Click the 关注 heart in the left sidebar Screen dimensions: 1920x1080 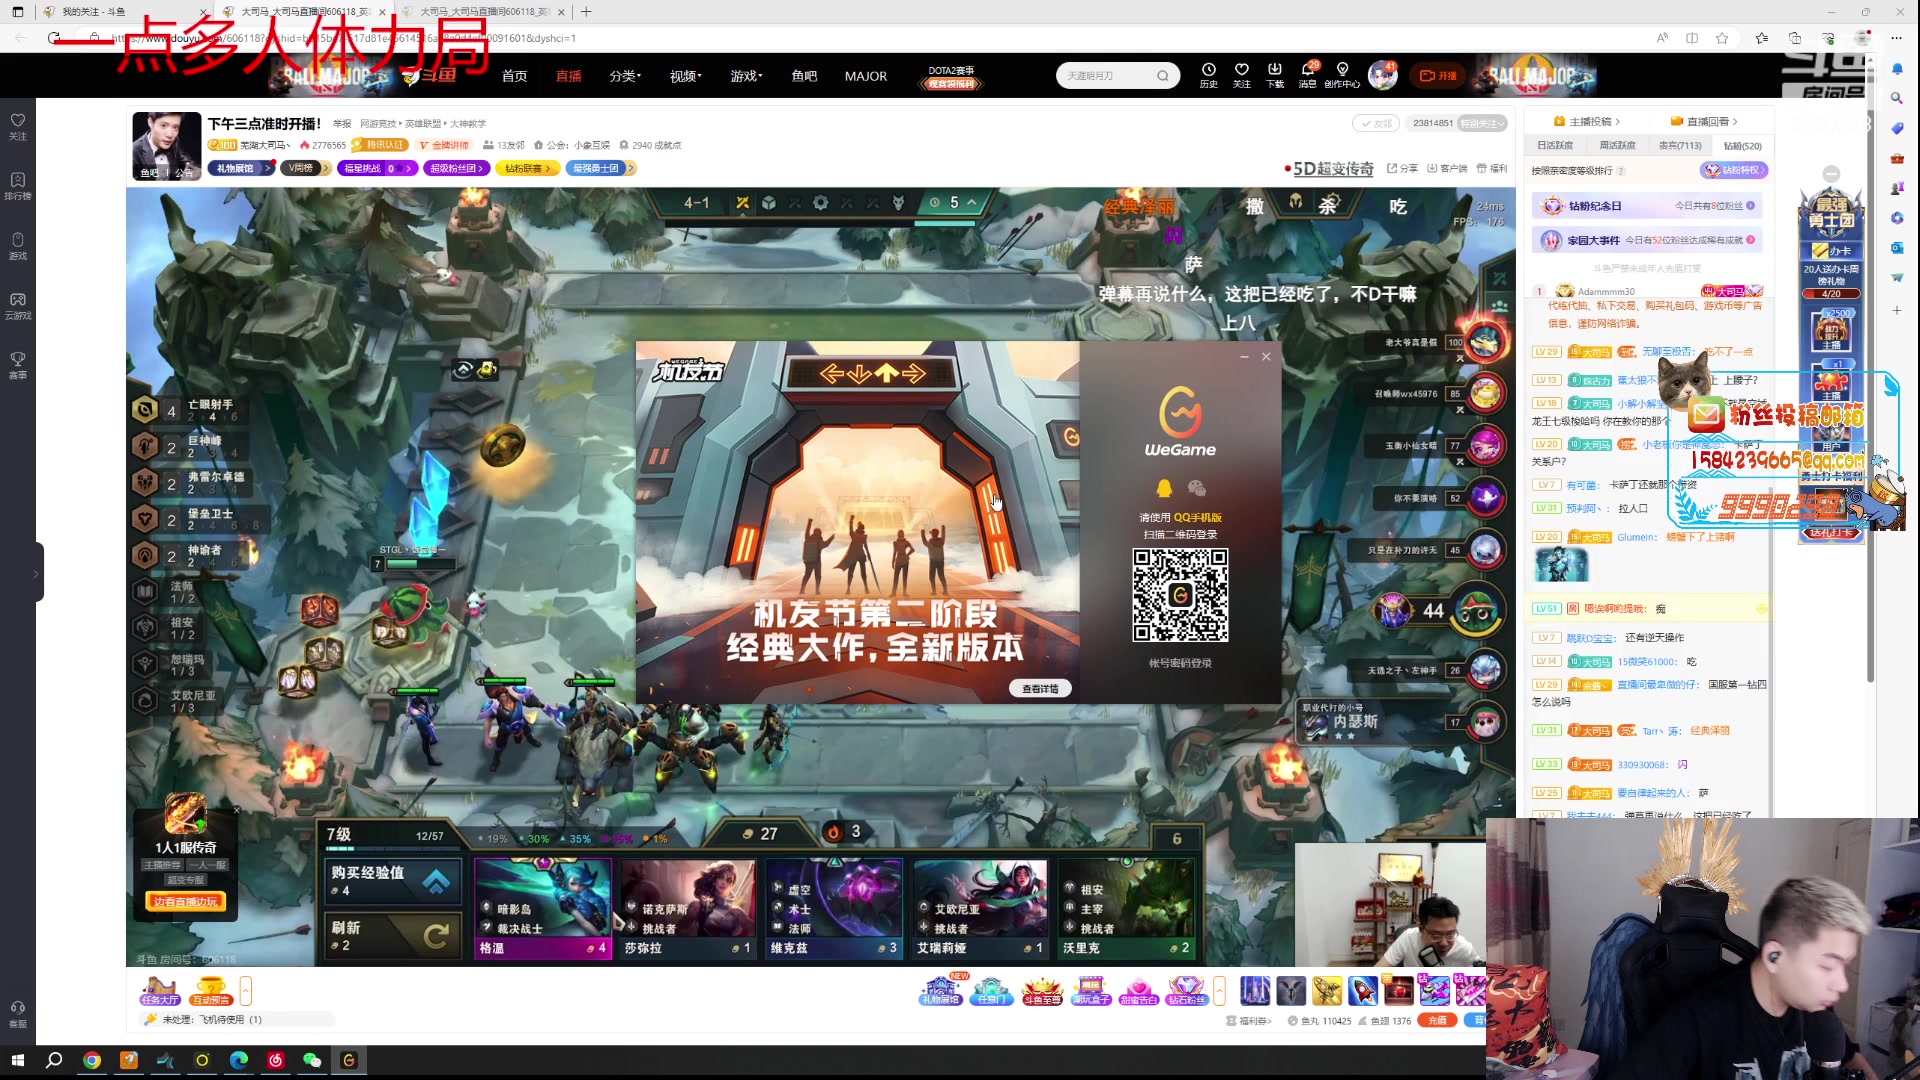click(x=18, y=126)
